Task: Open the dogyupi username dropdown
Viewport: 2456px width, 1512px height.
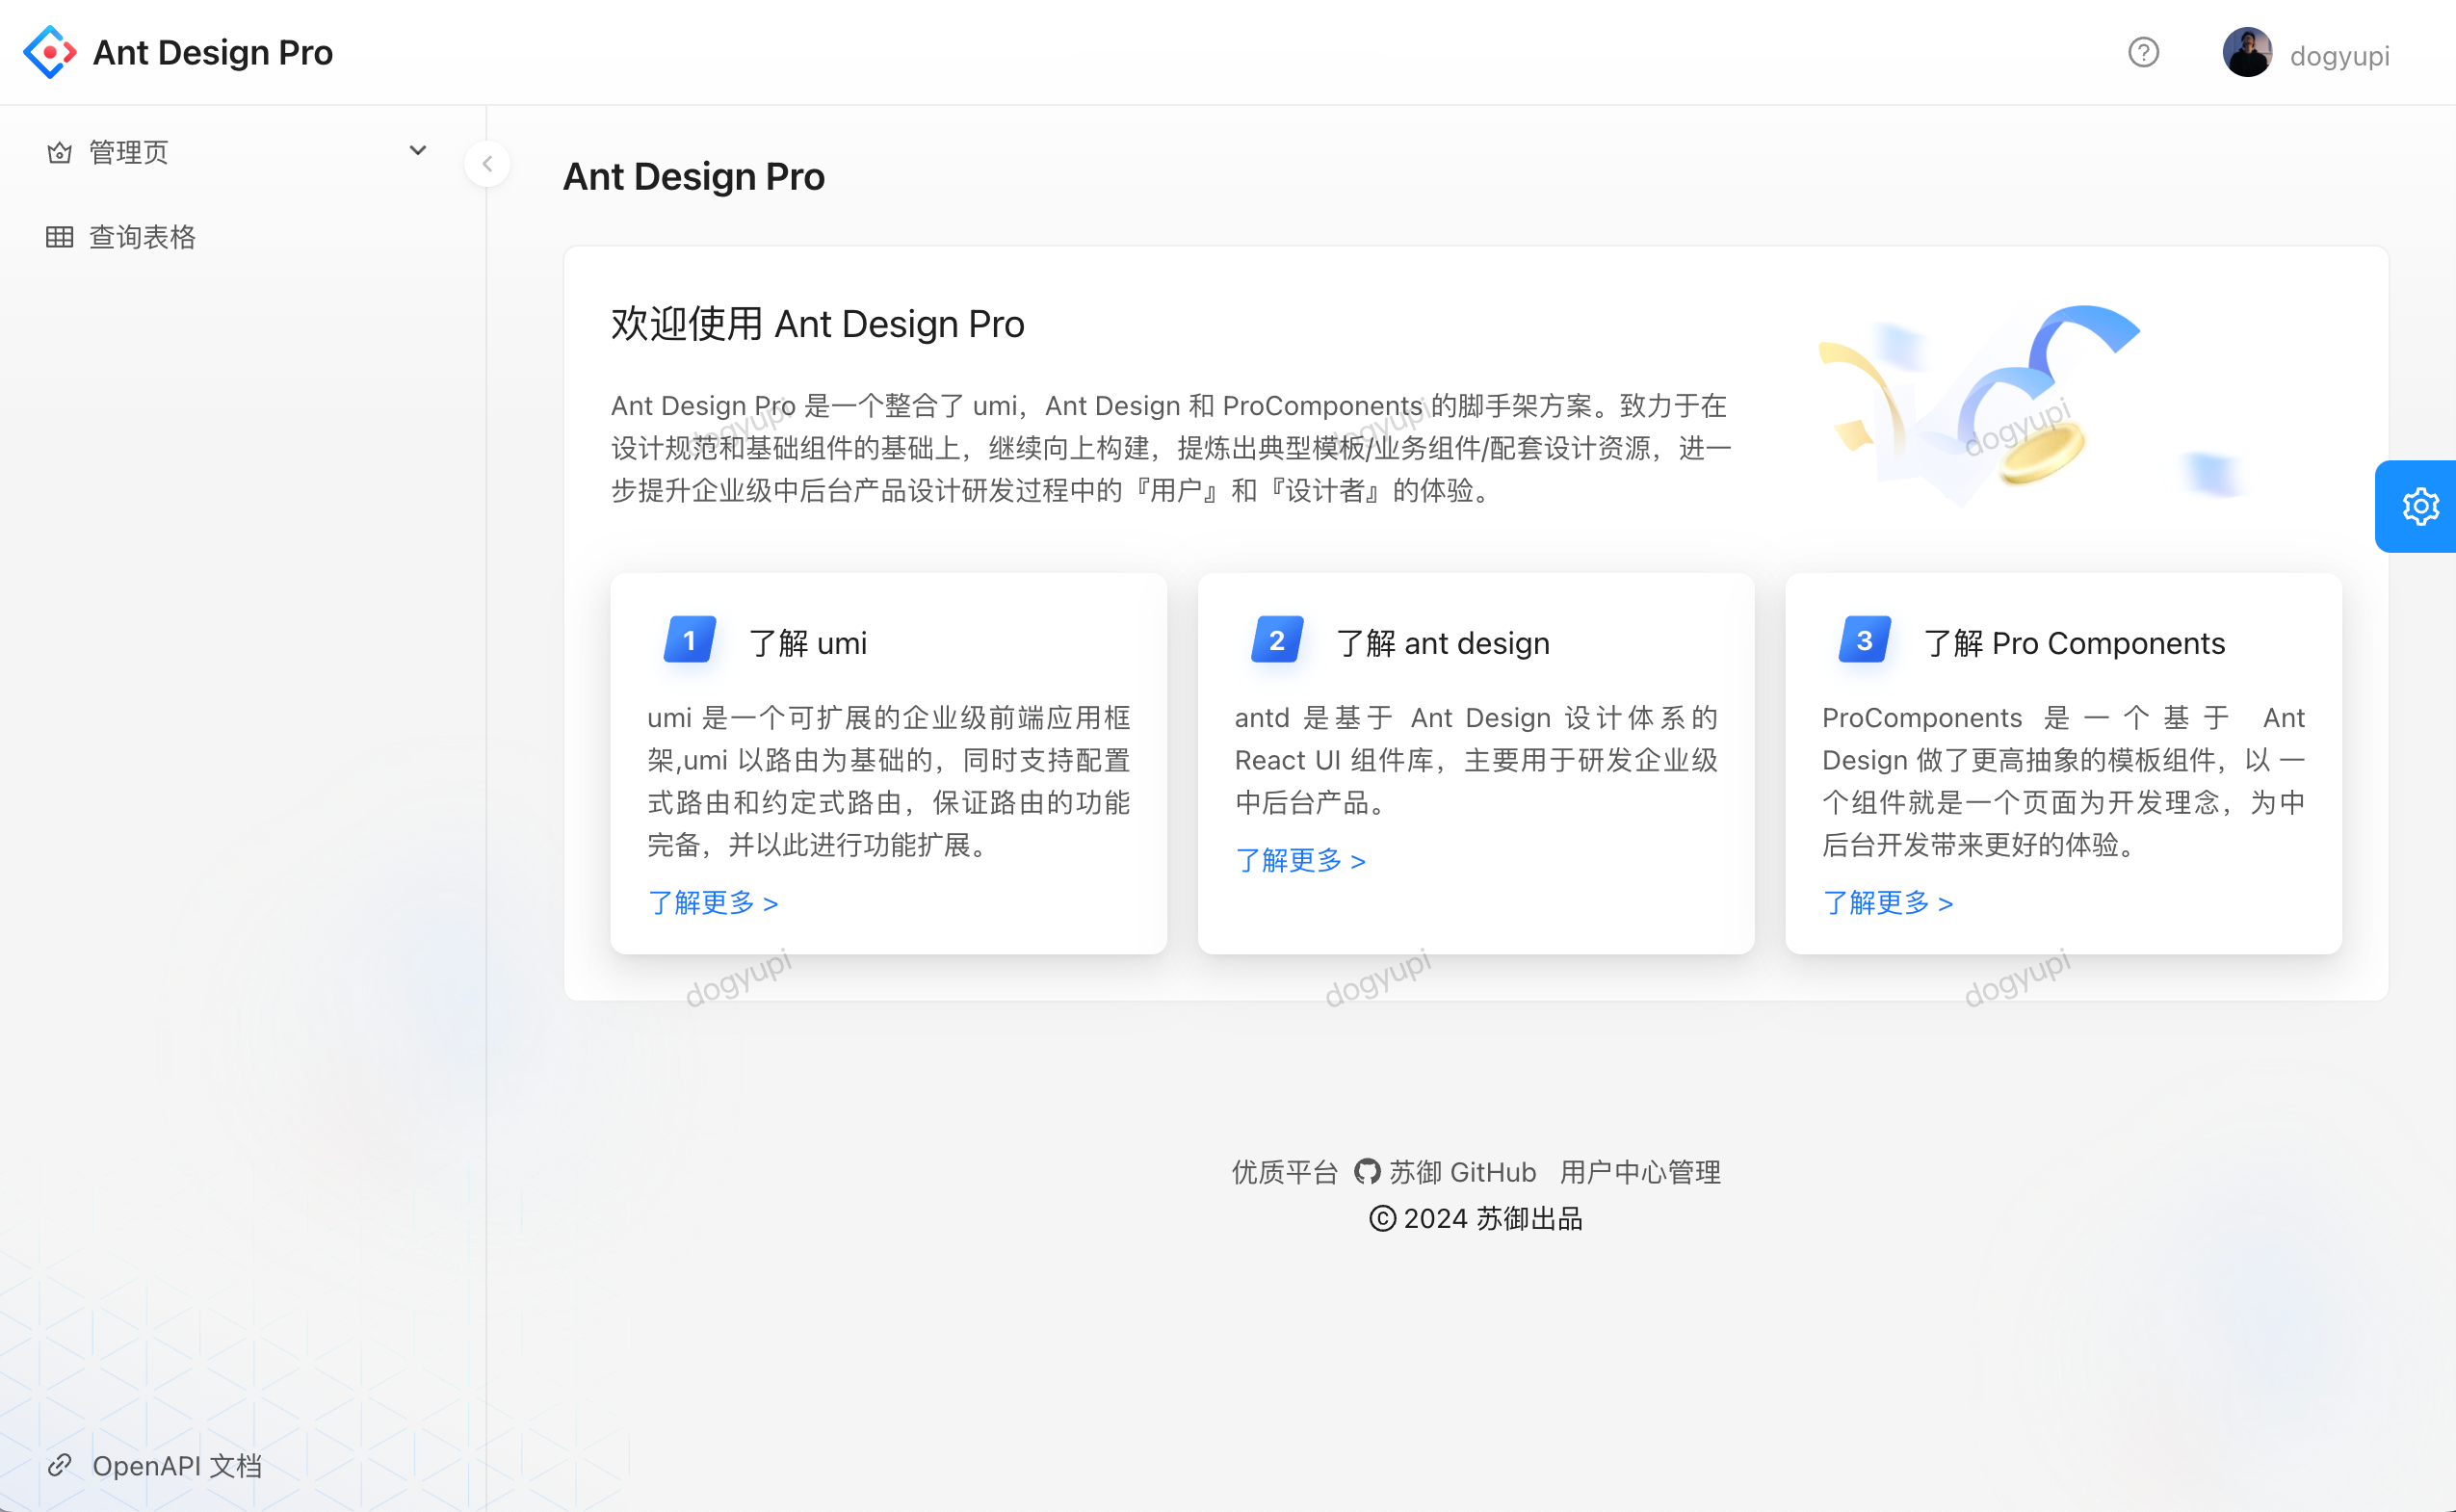Action: tap(2339, 56)
